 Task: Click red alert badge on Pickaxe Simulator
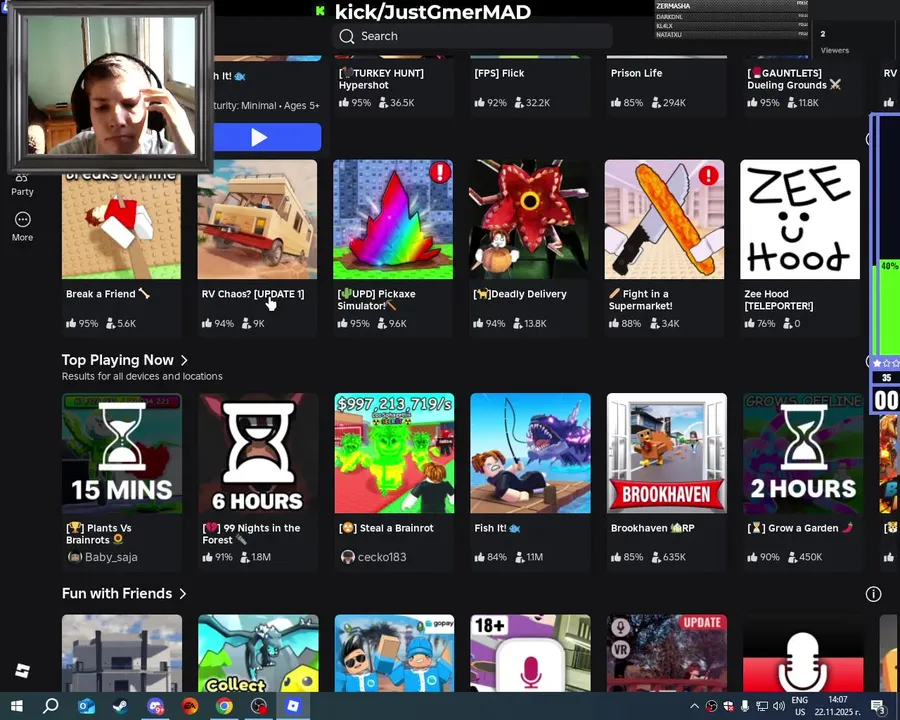(x=440, y=172)
